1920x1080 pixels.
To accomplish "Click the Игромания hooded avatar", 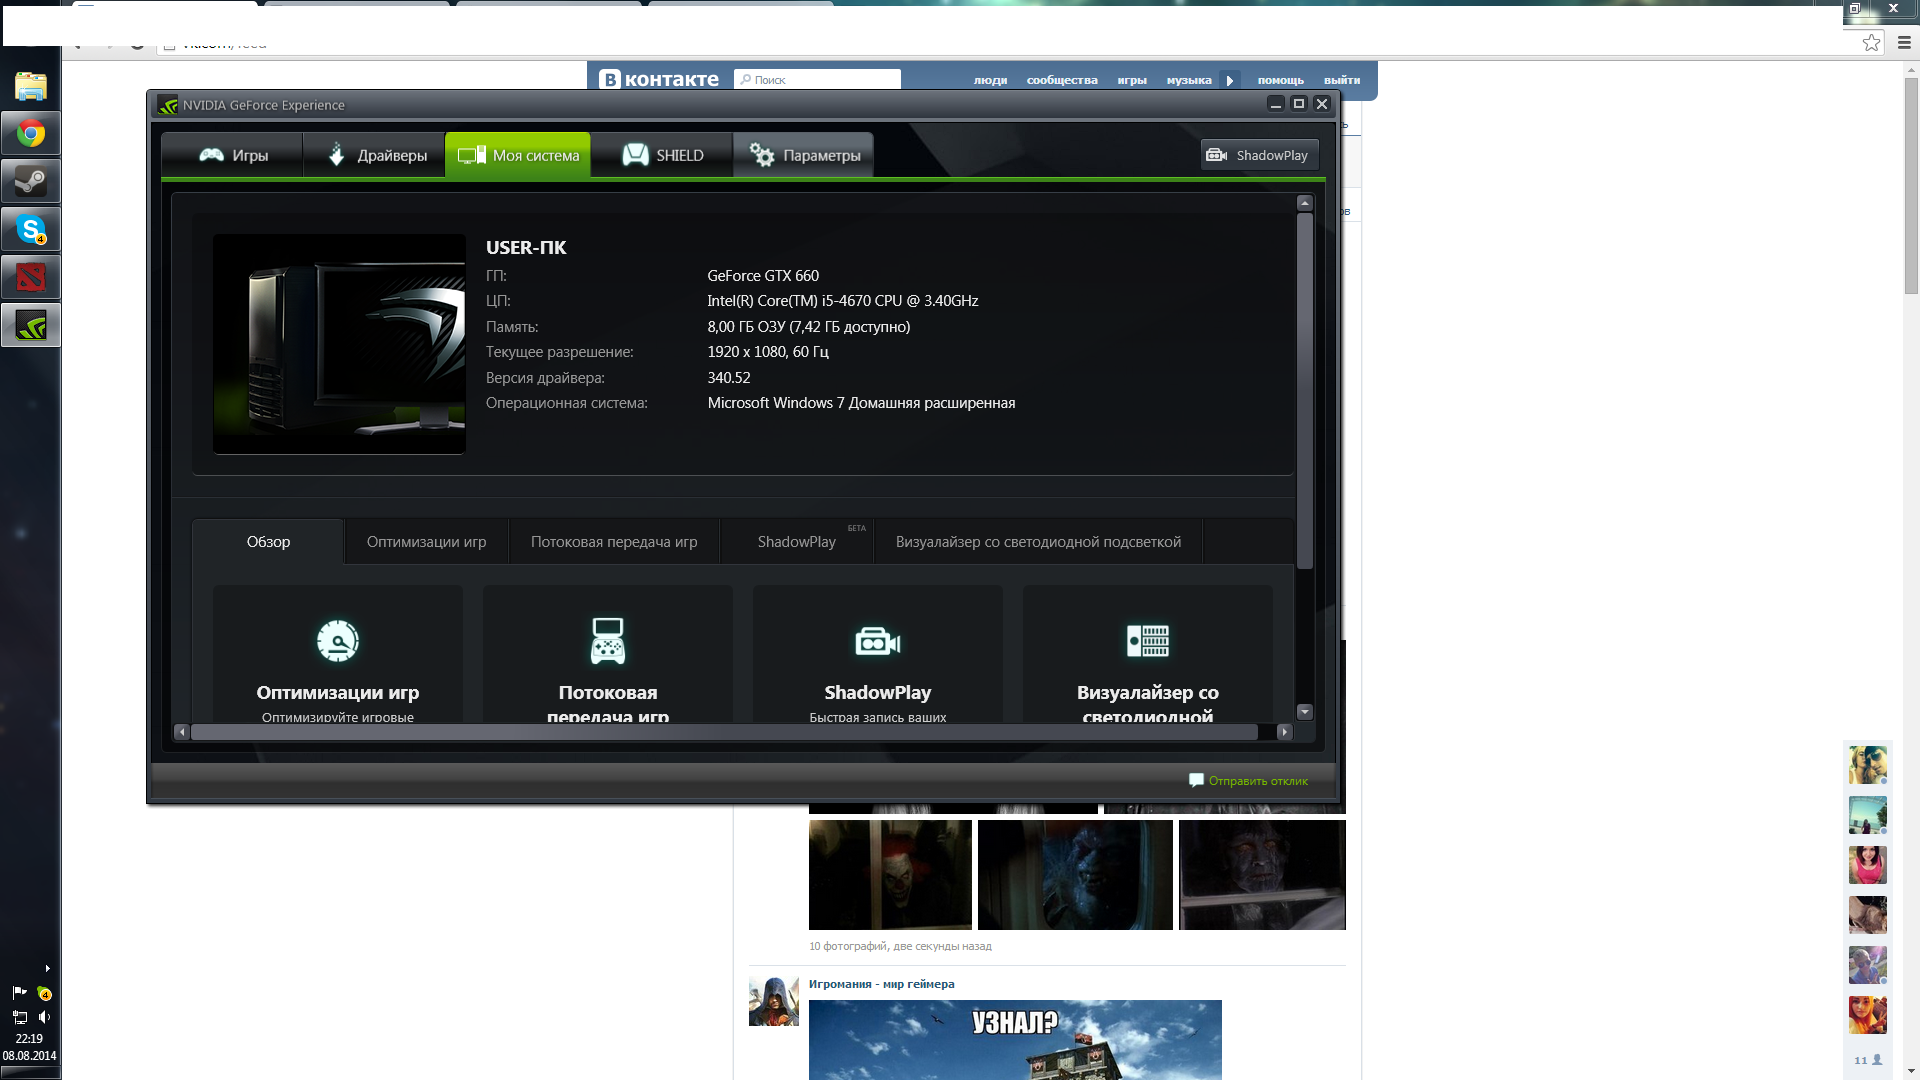I will click(774, 1001).
